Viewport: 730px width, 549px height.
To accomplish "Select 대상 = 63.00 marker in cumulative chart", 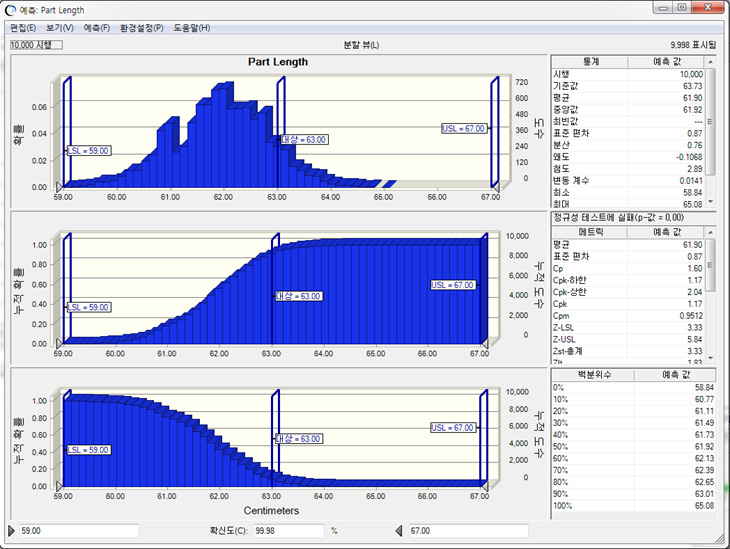I will pyautogui.click(x=298, y=296).
